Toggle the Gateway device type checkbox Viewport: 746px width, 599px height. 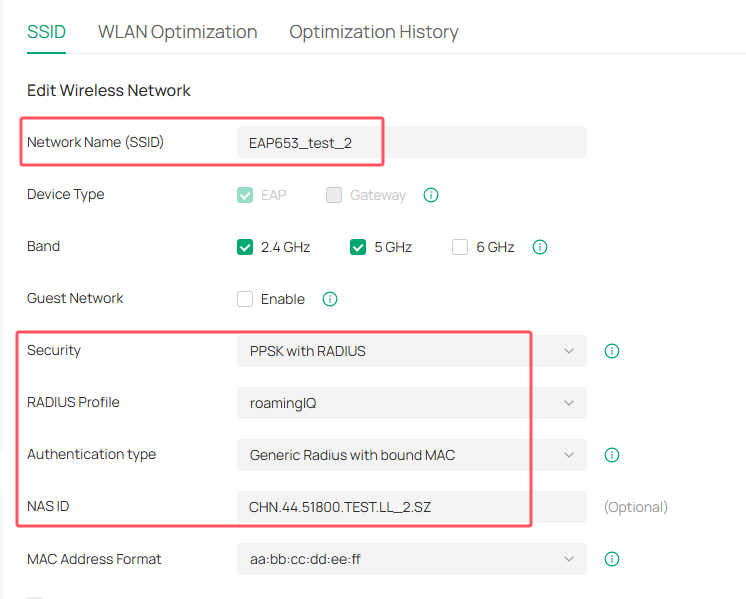click(334, 195)
